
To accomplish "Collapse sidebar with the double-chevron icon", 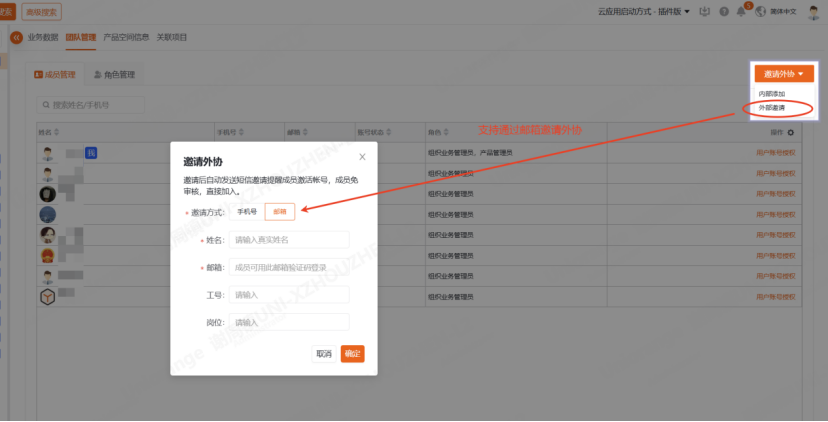I will point(16,37).
